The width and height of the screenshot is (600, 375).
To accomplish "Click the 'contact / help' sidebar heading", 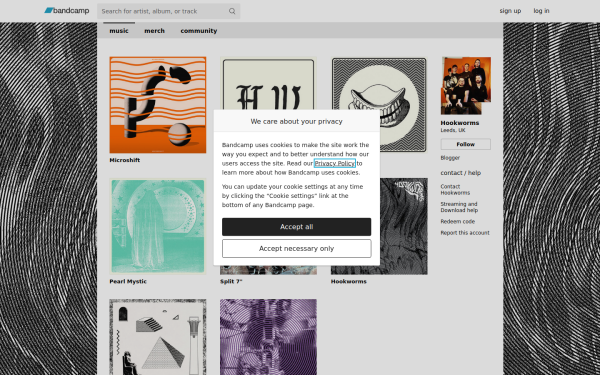I will coord(461,173).
